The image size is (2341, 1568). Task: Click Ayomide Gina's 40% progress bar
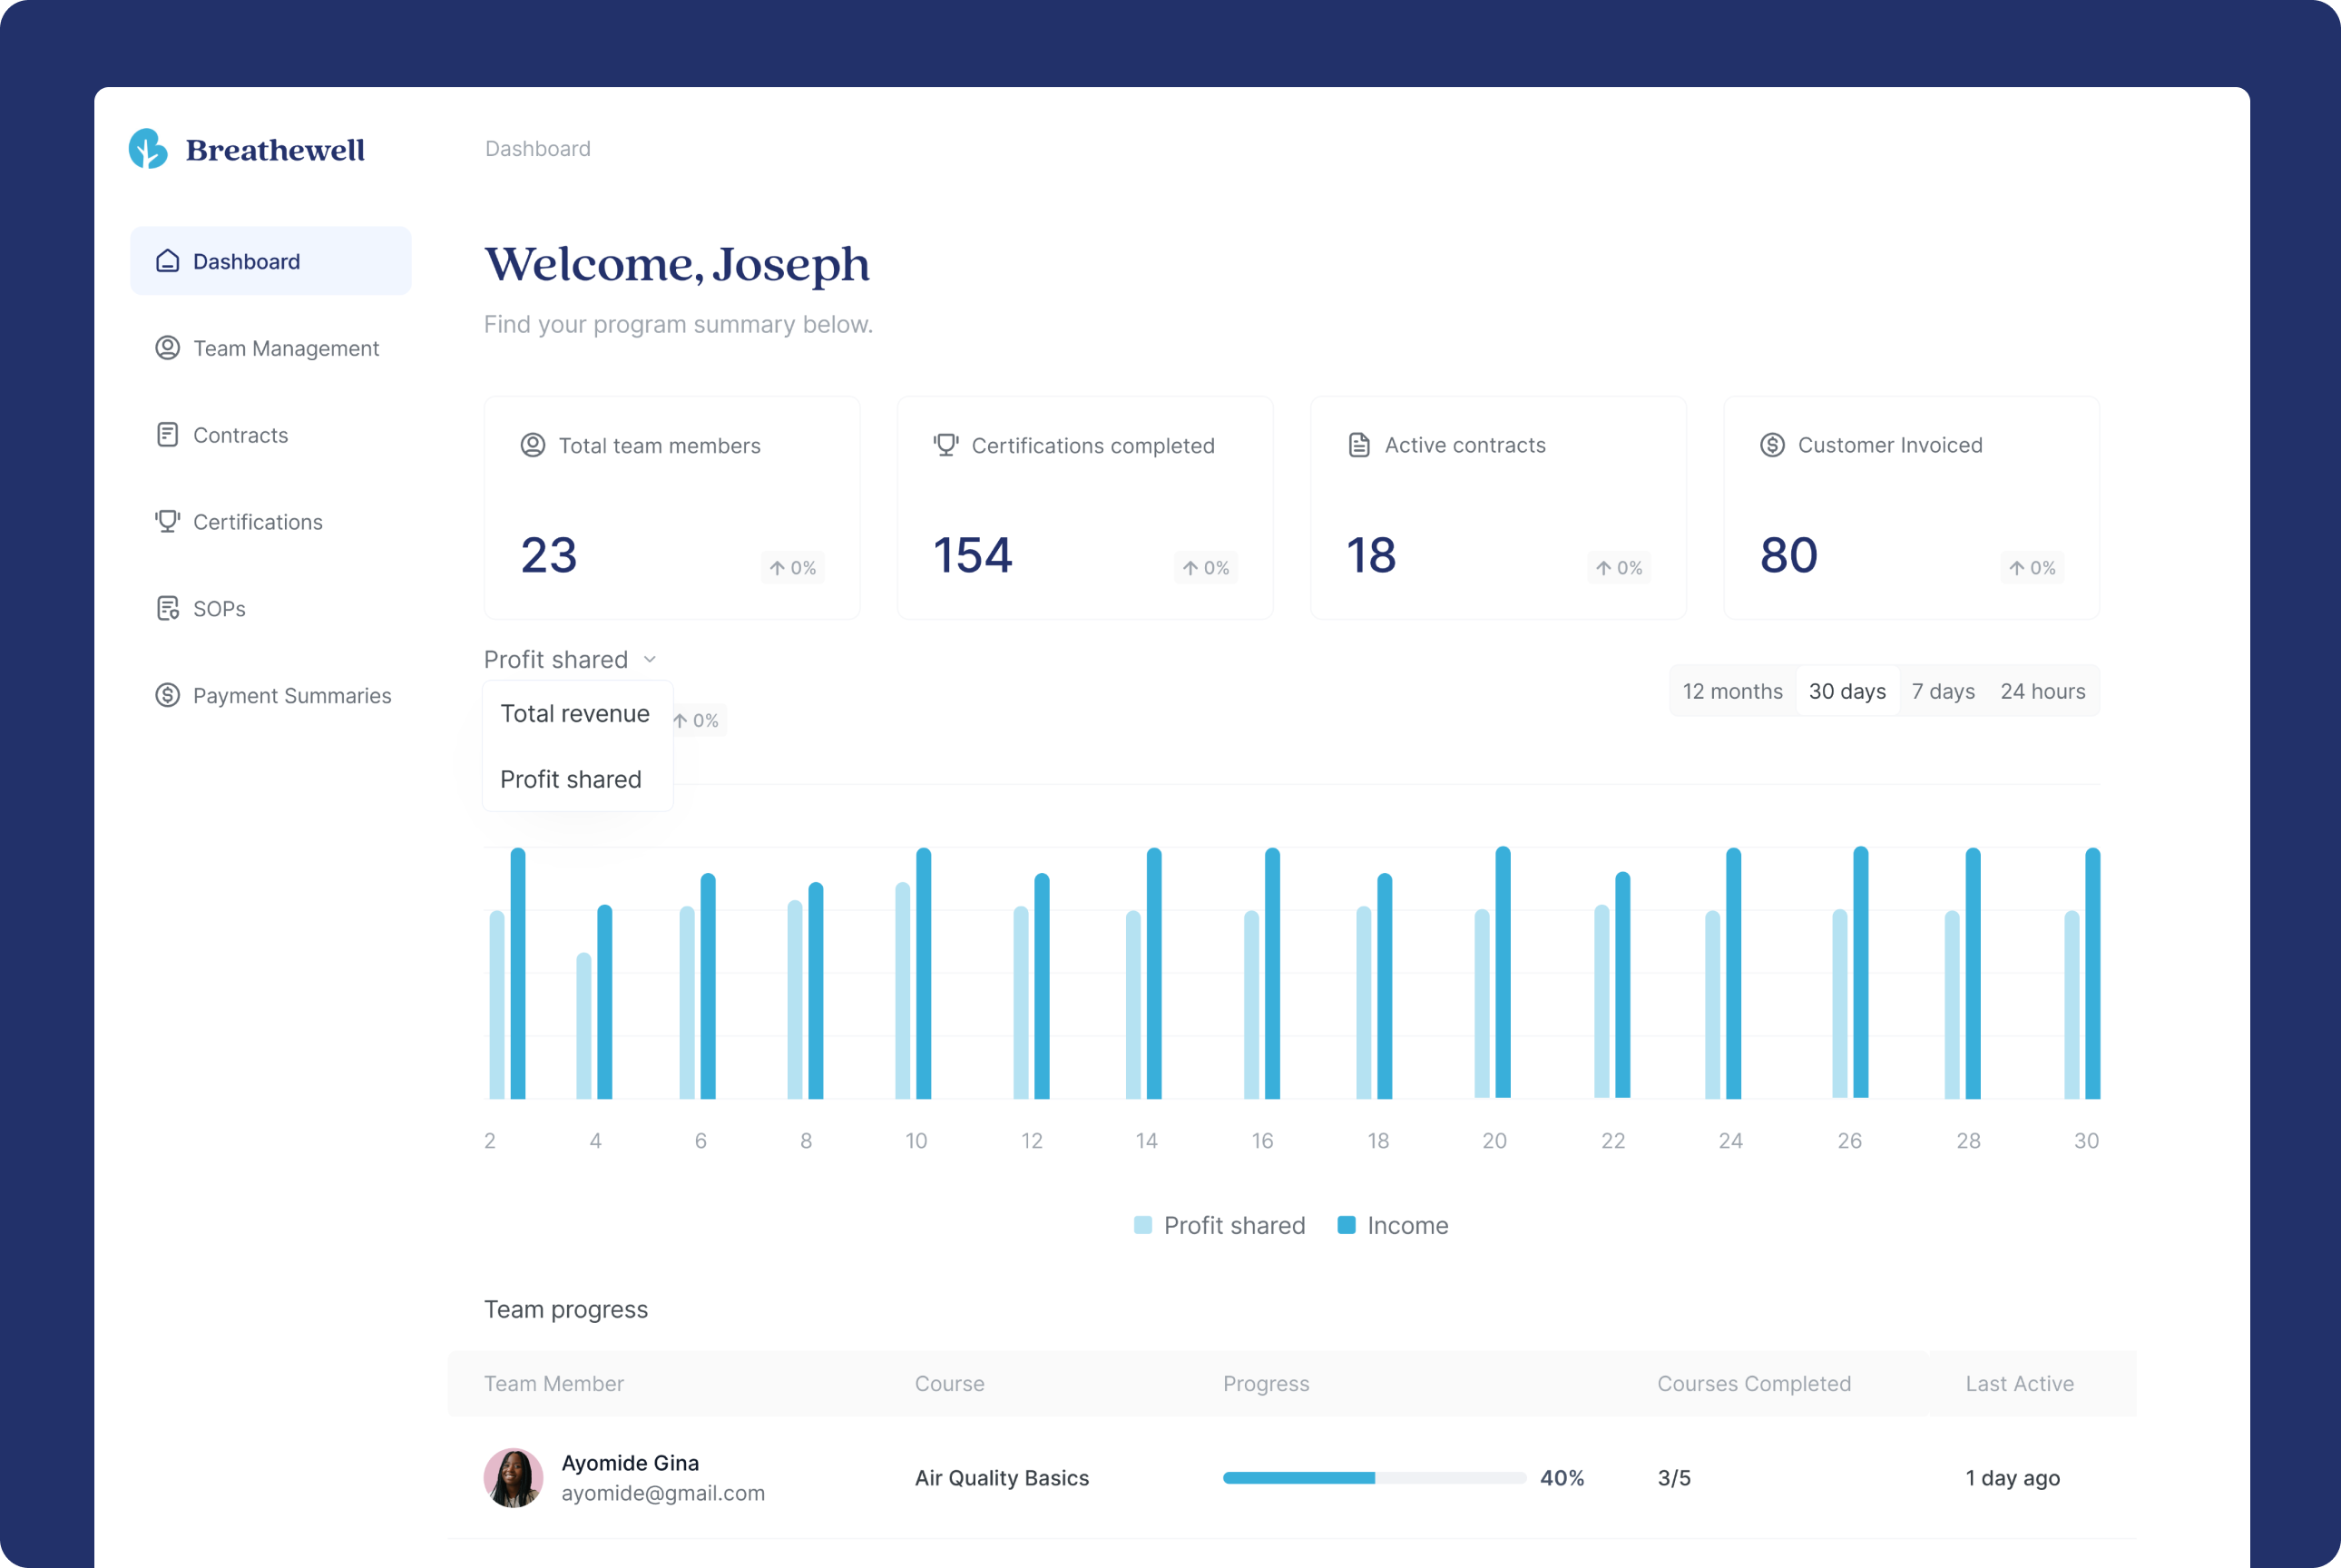pos(1374,1478)
